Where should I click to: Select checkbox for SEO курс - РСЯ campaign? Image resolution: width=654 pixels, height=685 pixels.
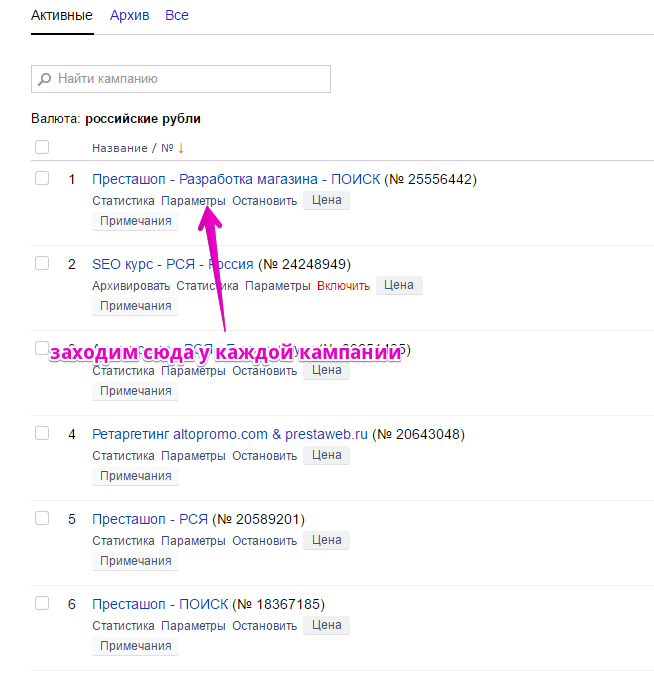42,264
